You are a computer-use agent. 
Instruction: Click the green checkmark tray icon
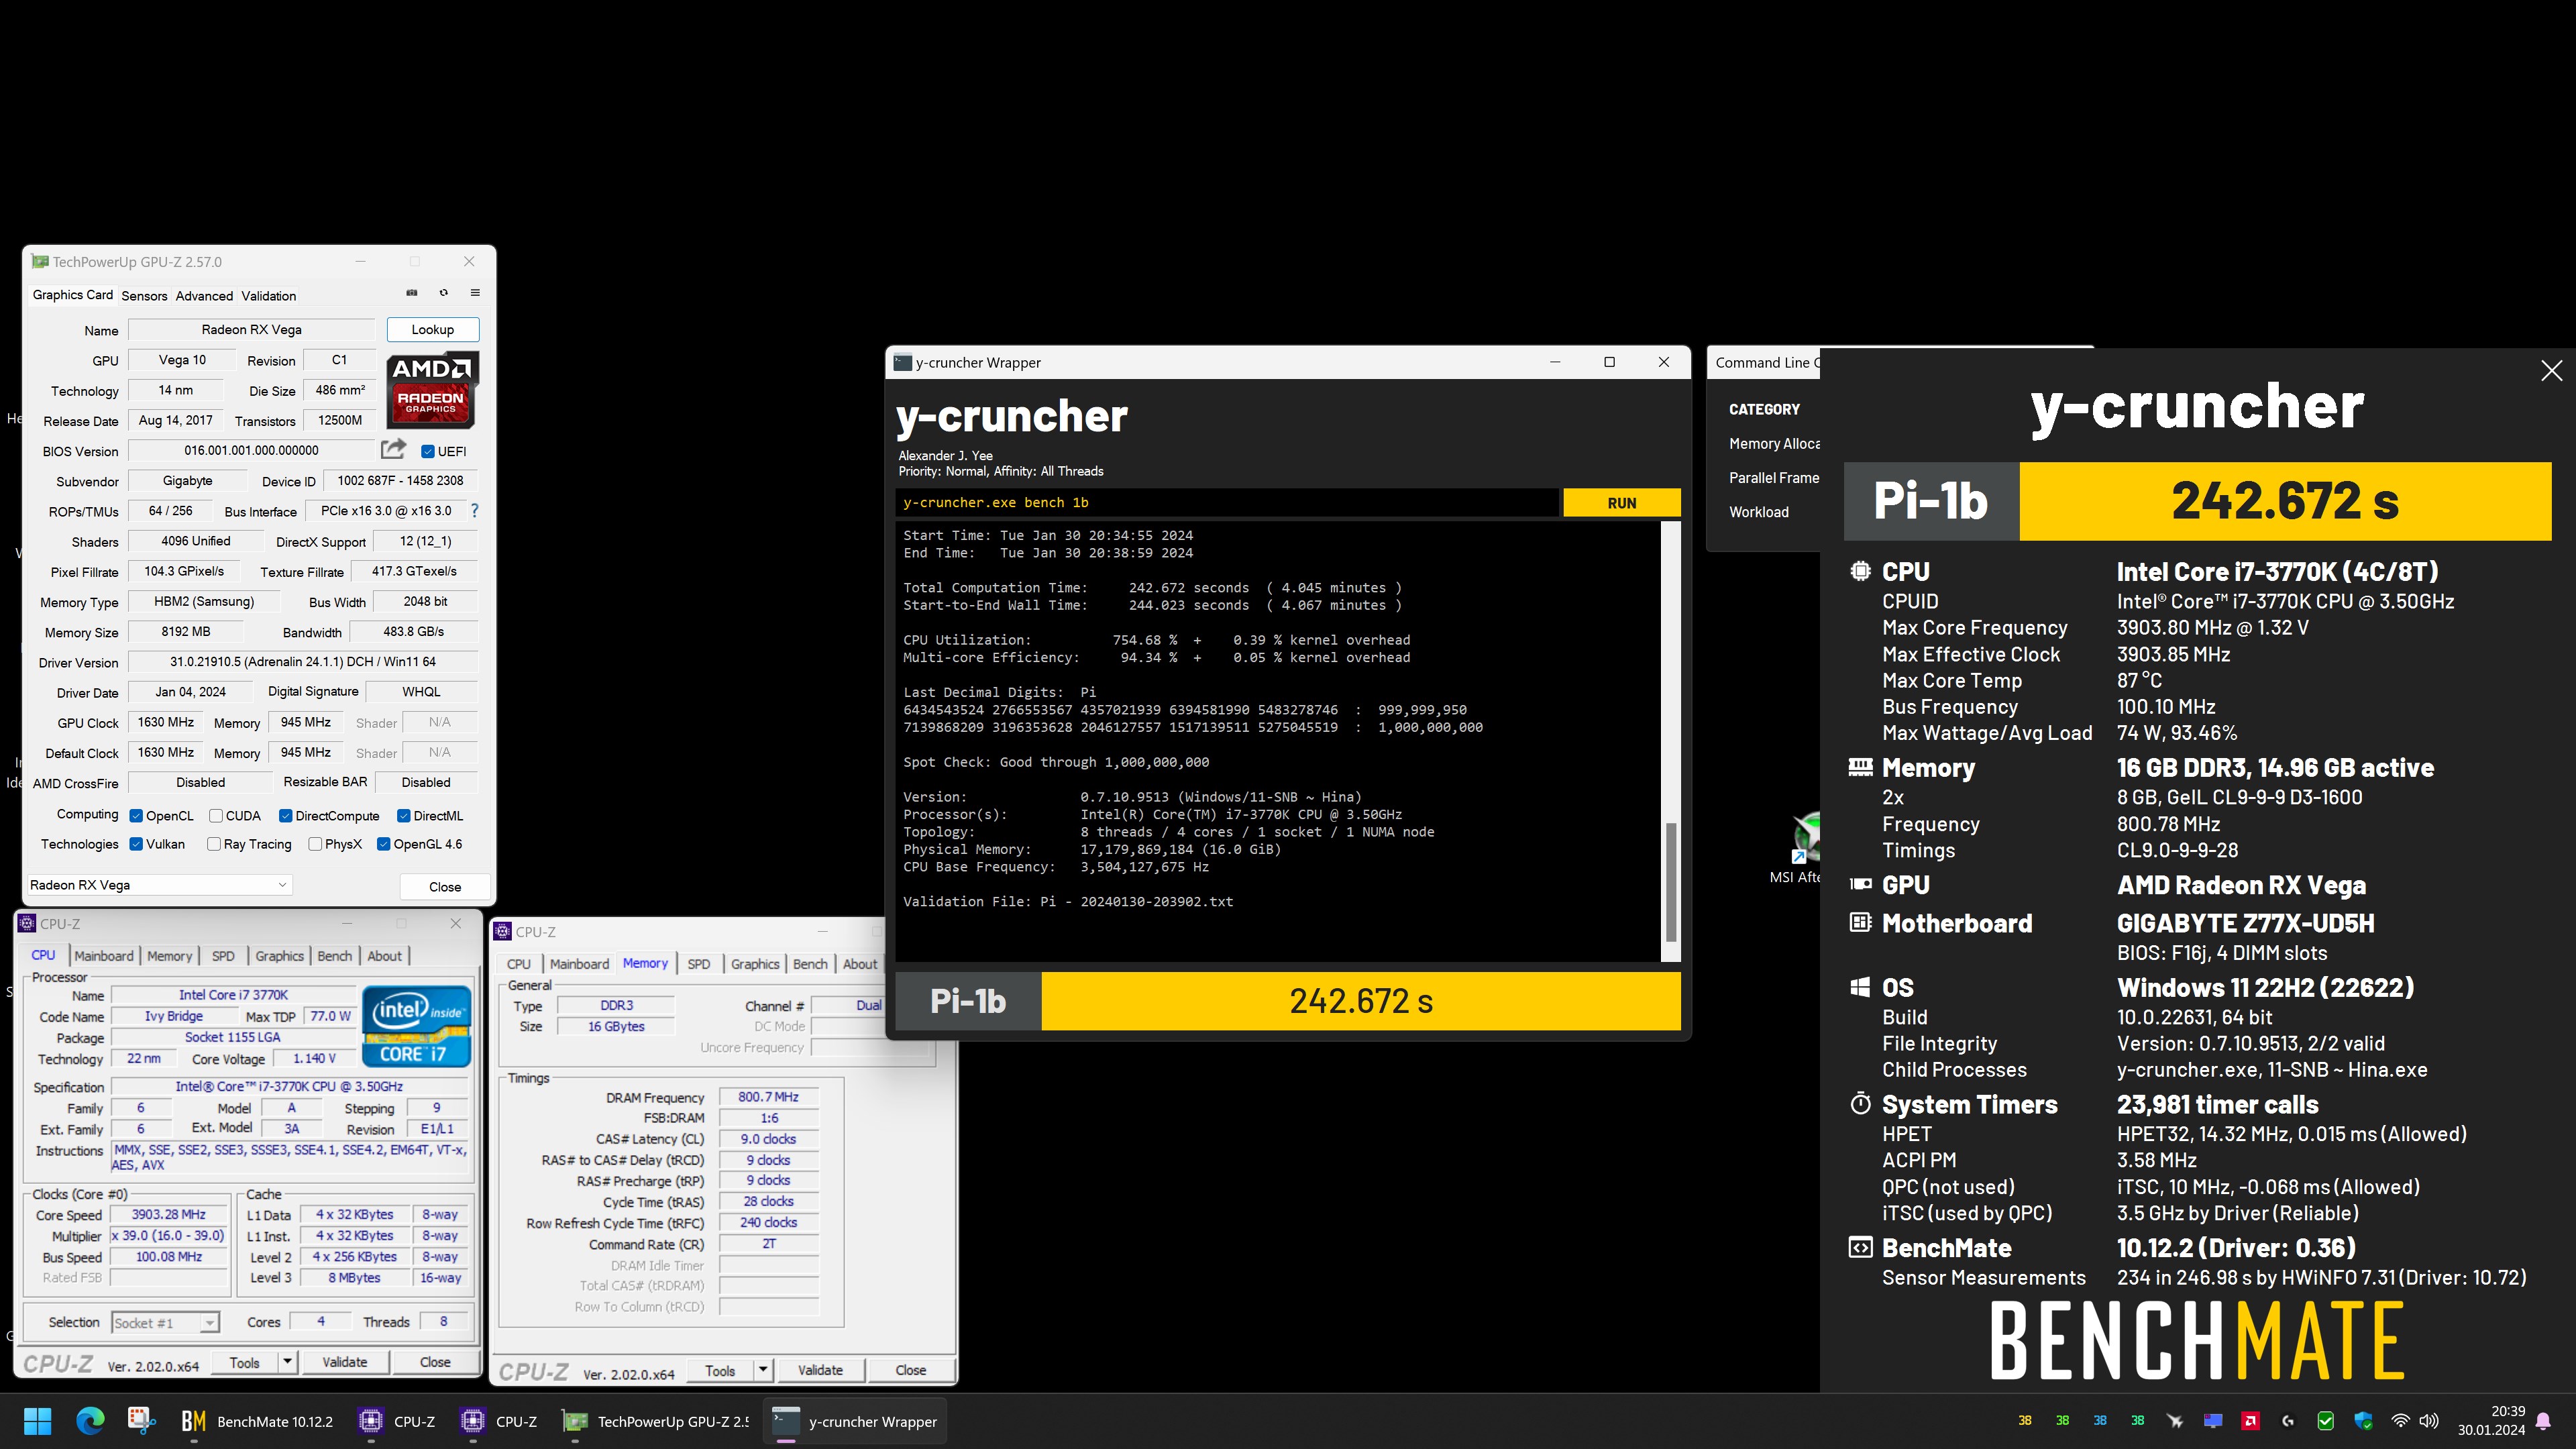coord(2326,1421)
